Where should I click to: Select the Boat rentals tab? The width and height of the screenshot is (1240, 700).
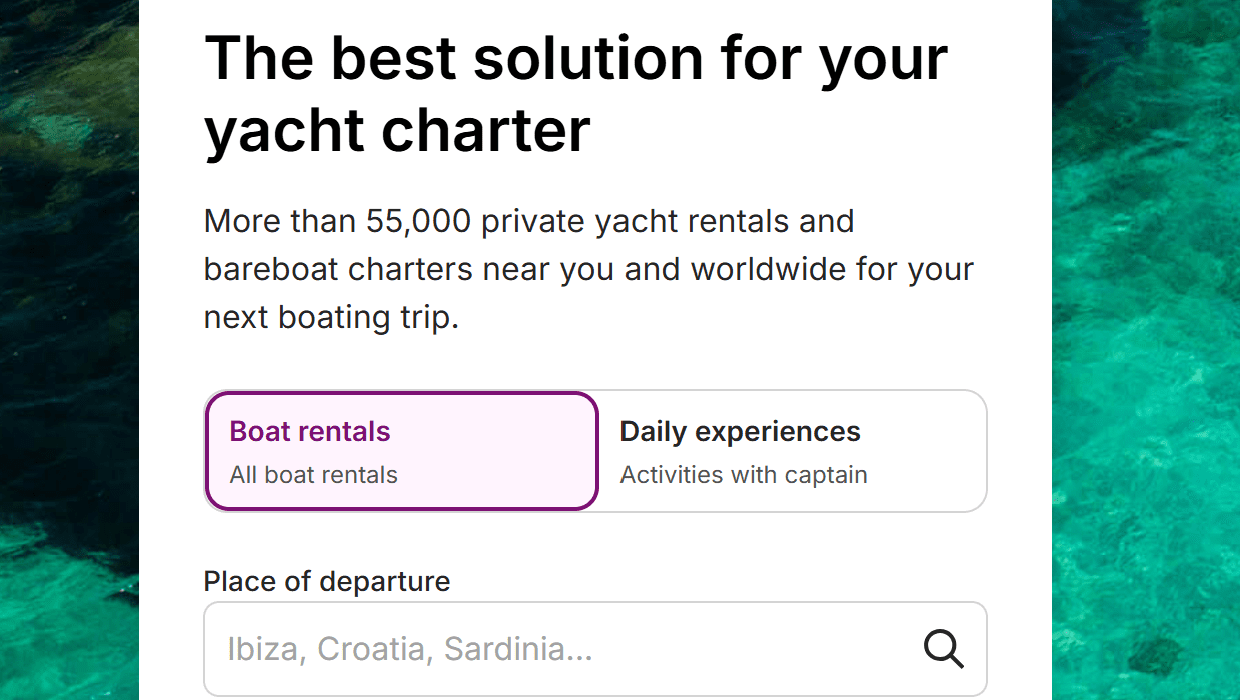point(401,451)
